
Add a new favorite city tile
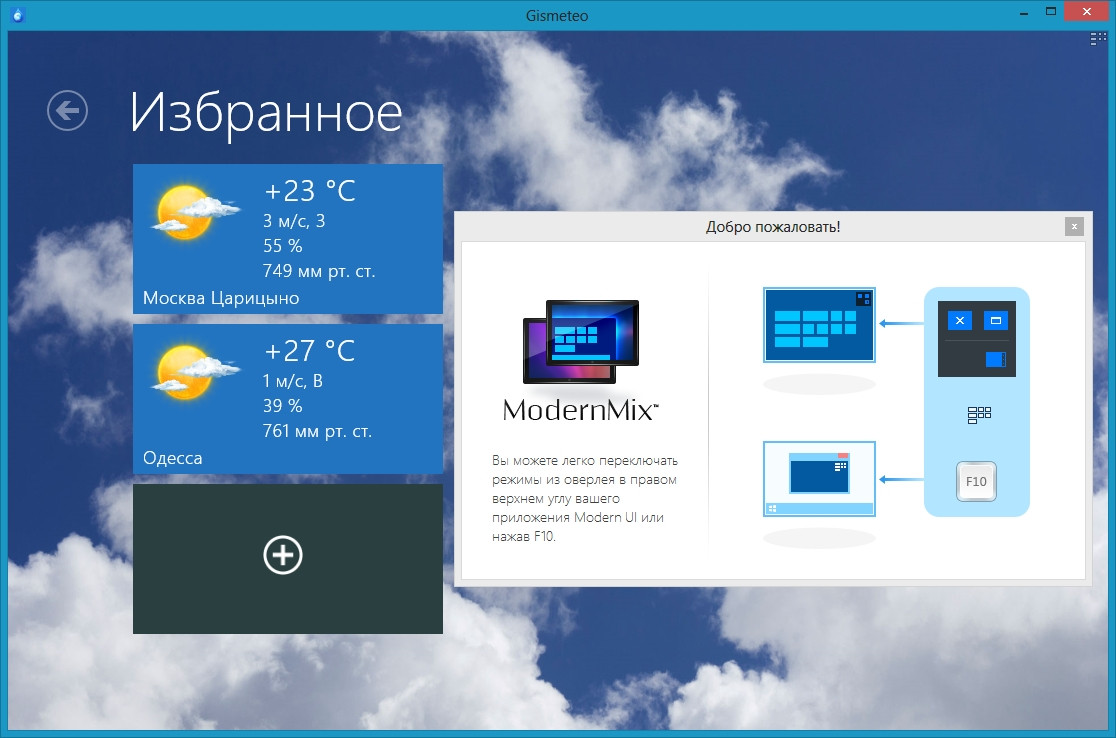[x=288, y=559]
